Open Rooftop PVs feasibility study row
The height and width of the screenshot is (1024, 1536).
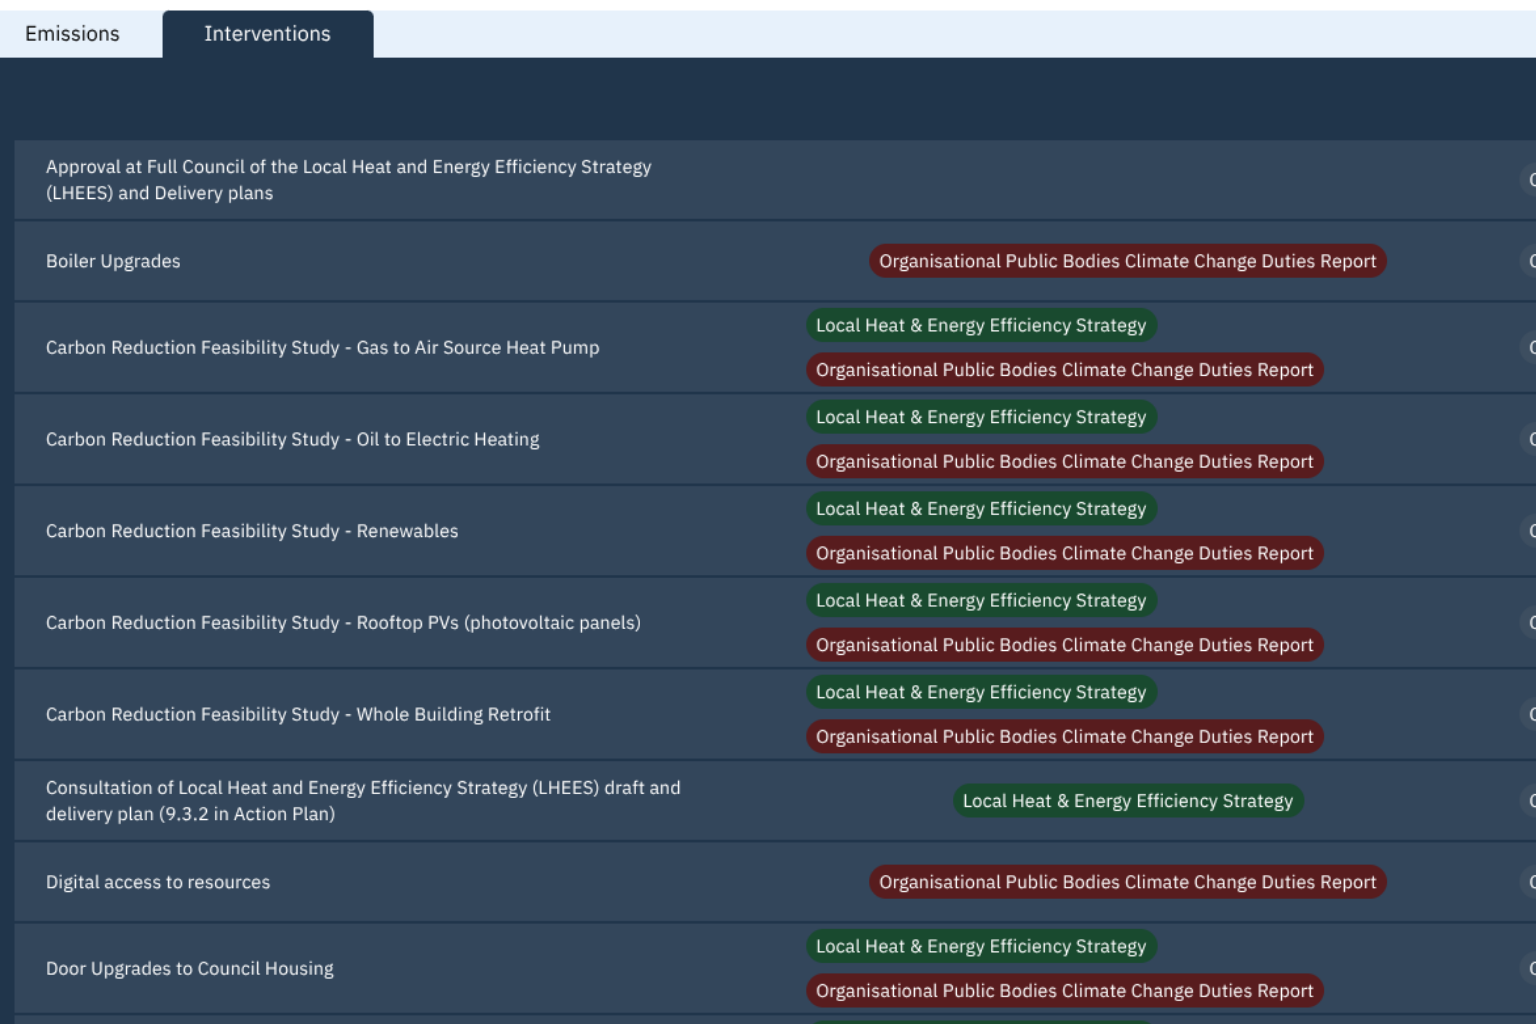pyautogui.click(x=343, y=623)
